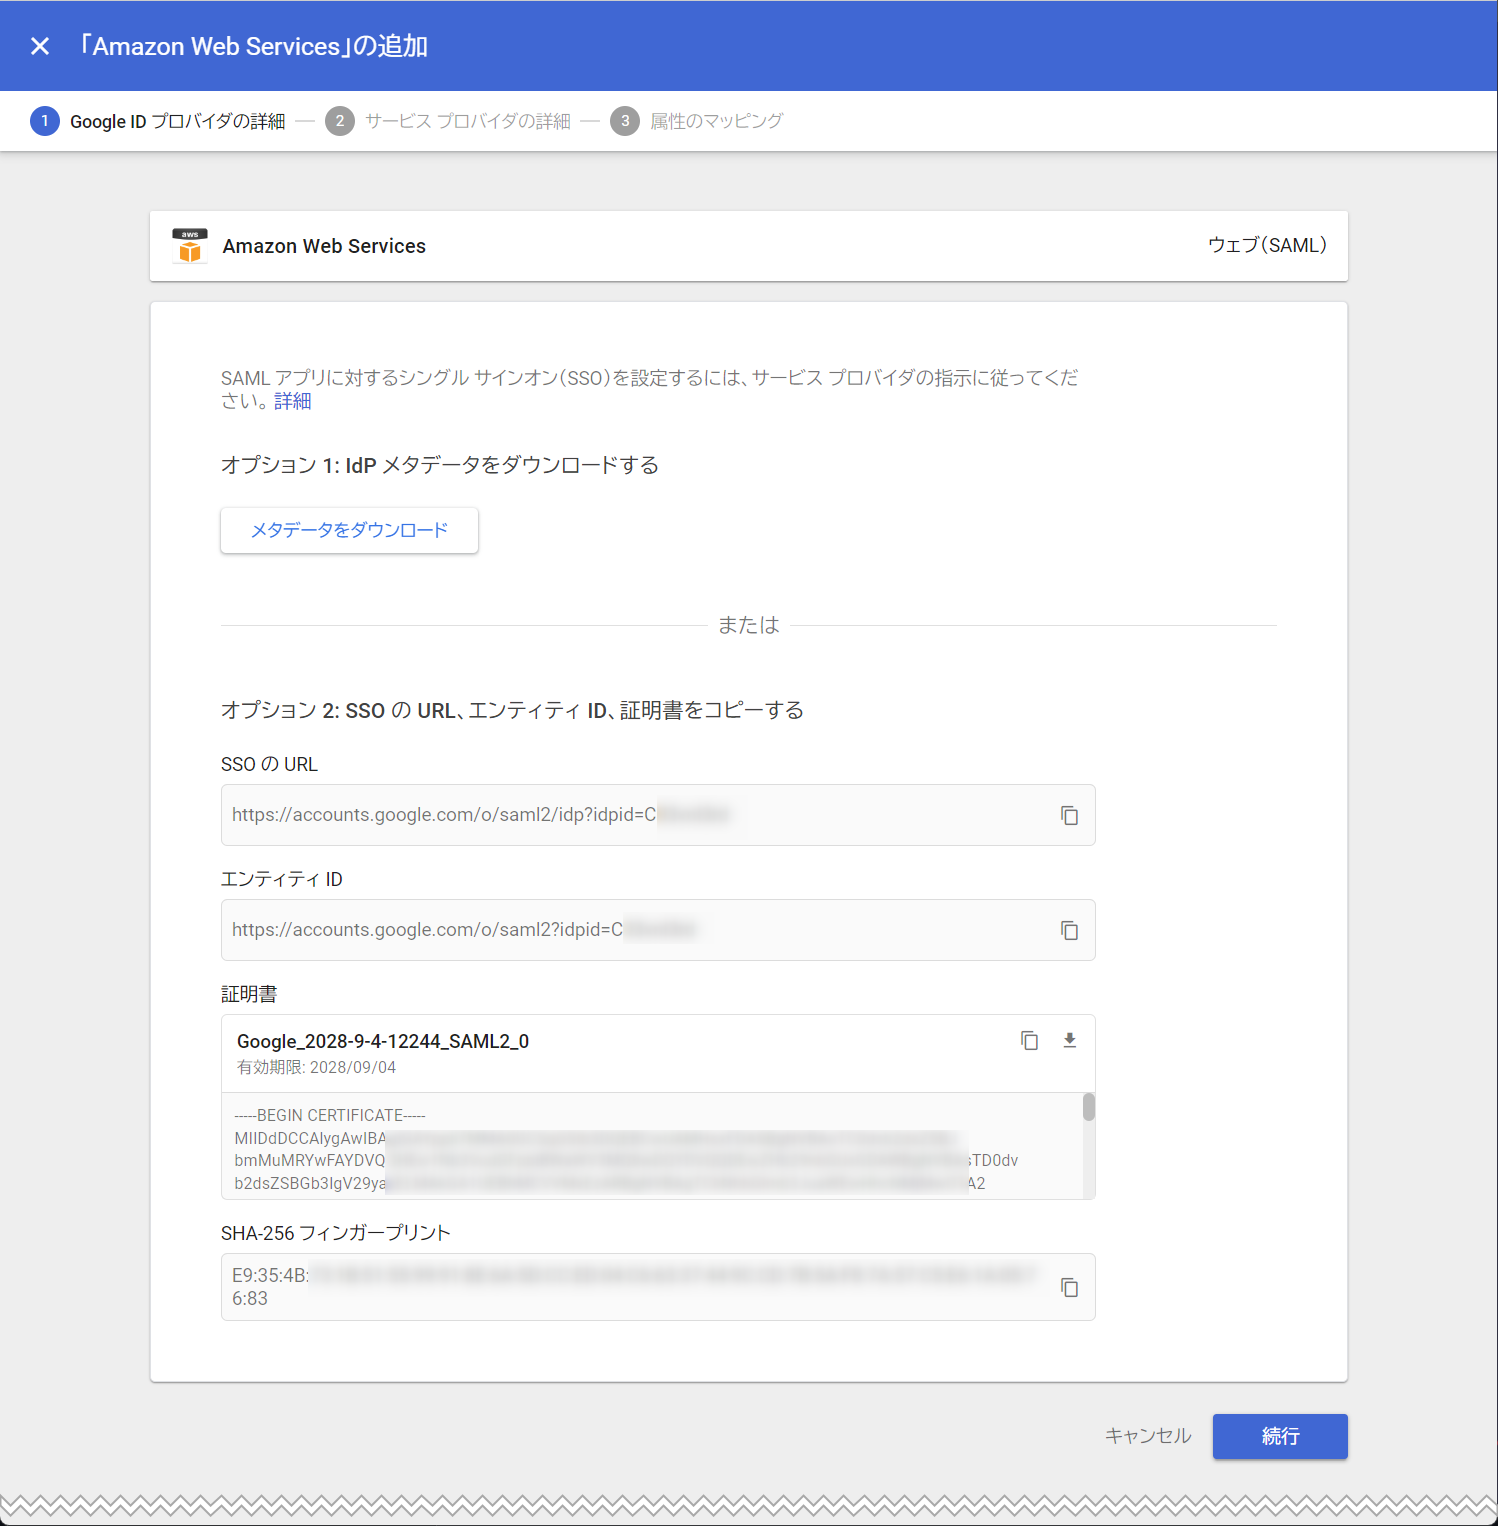Click the 「Amazon Web Services」の追加 title
Image resolution: width=1498 pixels, height=1526 pixels.
click(254, 46)
